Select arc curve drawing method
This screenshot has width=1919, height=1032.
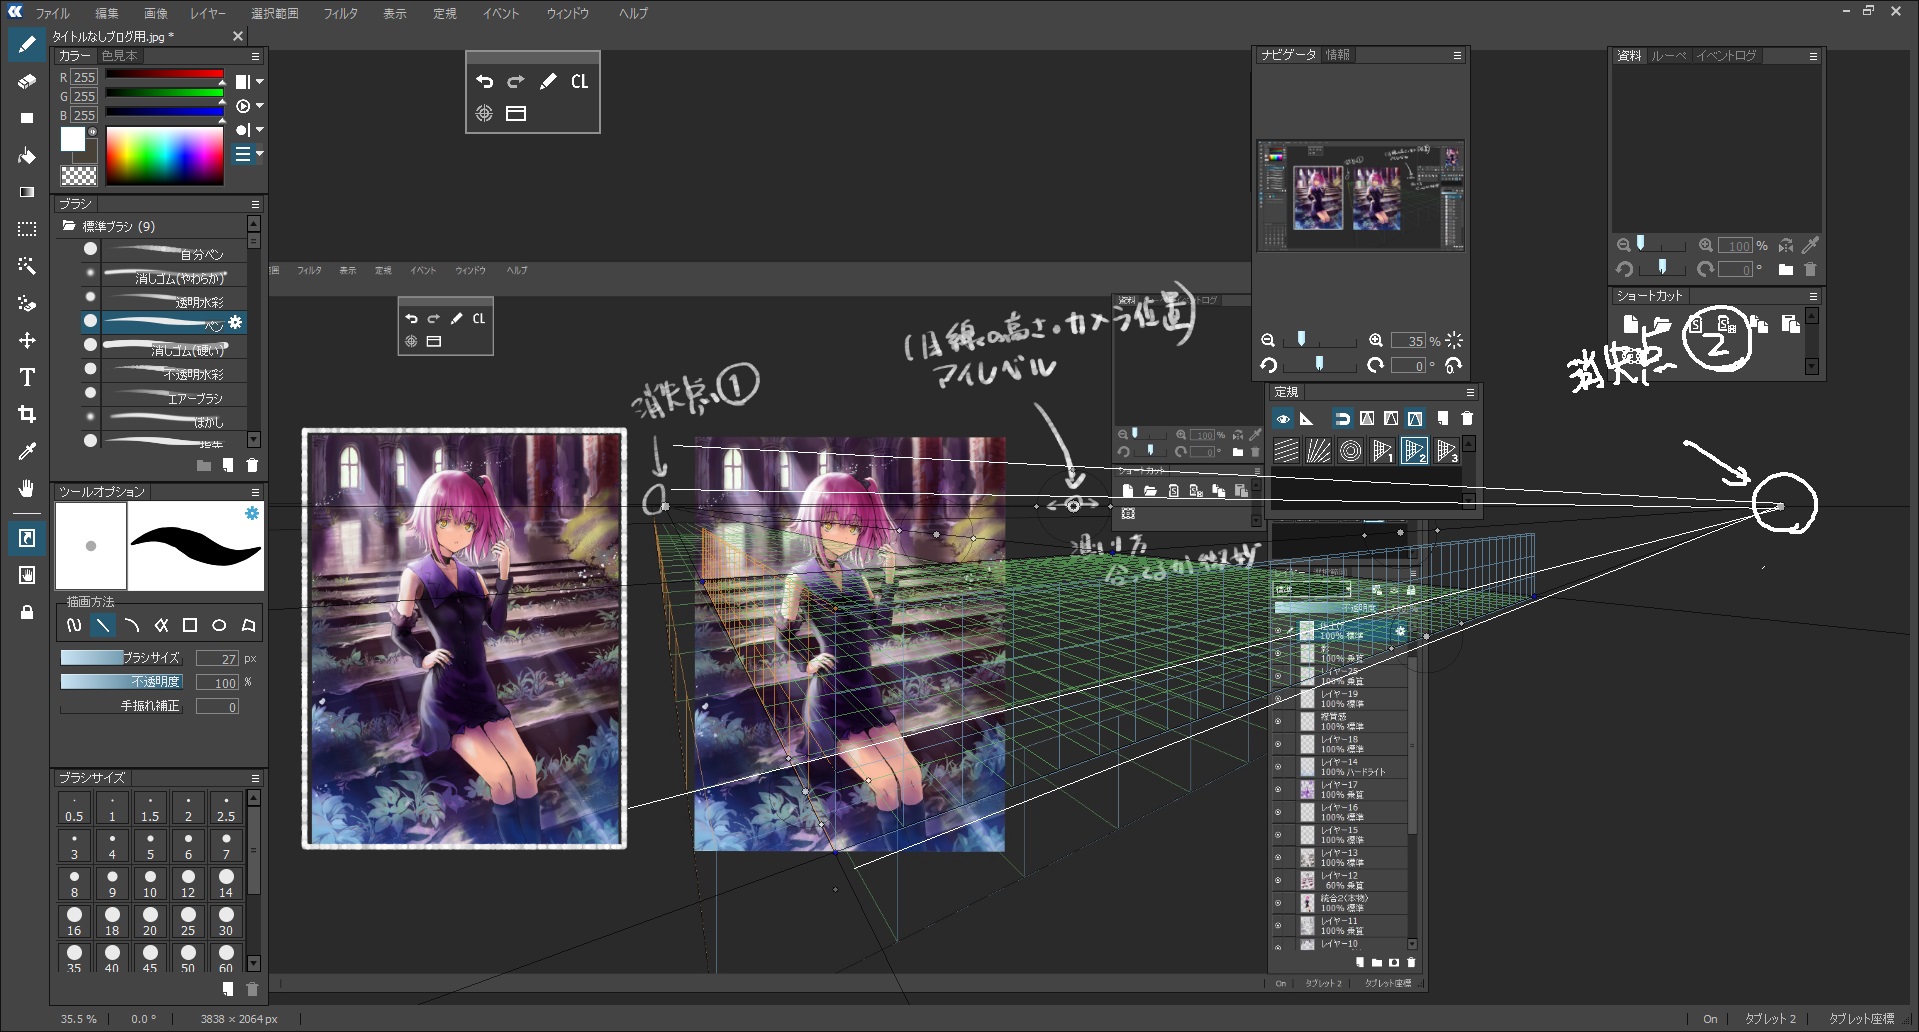point(131,625)
